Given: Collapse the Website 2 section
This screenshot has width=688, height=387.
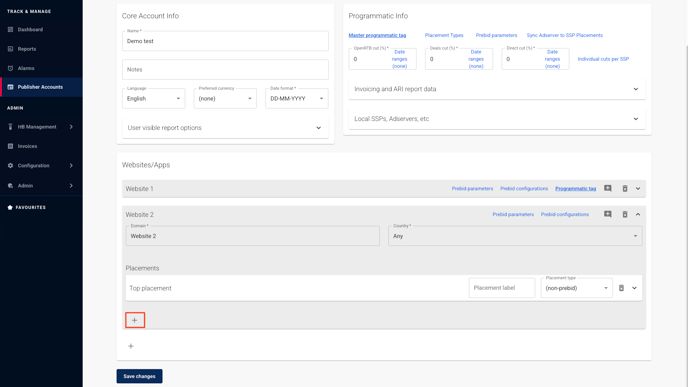Looking at the screenshot, I should pyautogui.click(x=638, y=215).
